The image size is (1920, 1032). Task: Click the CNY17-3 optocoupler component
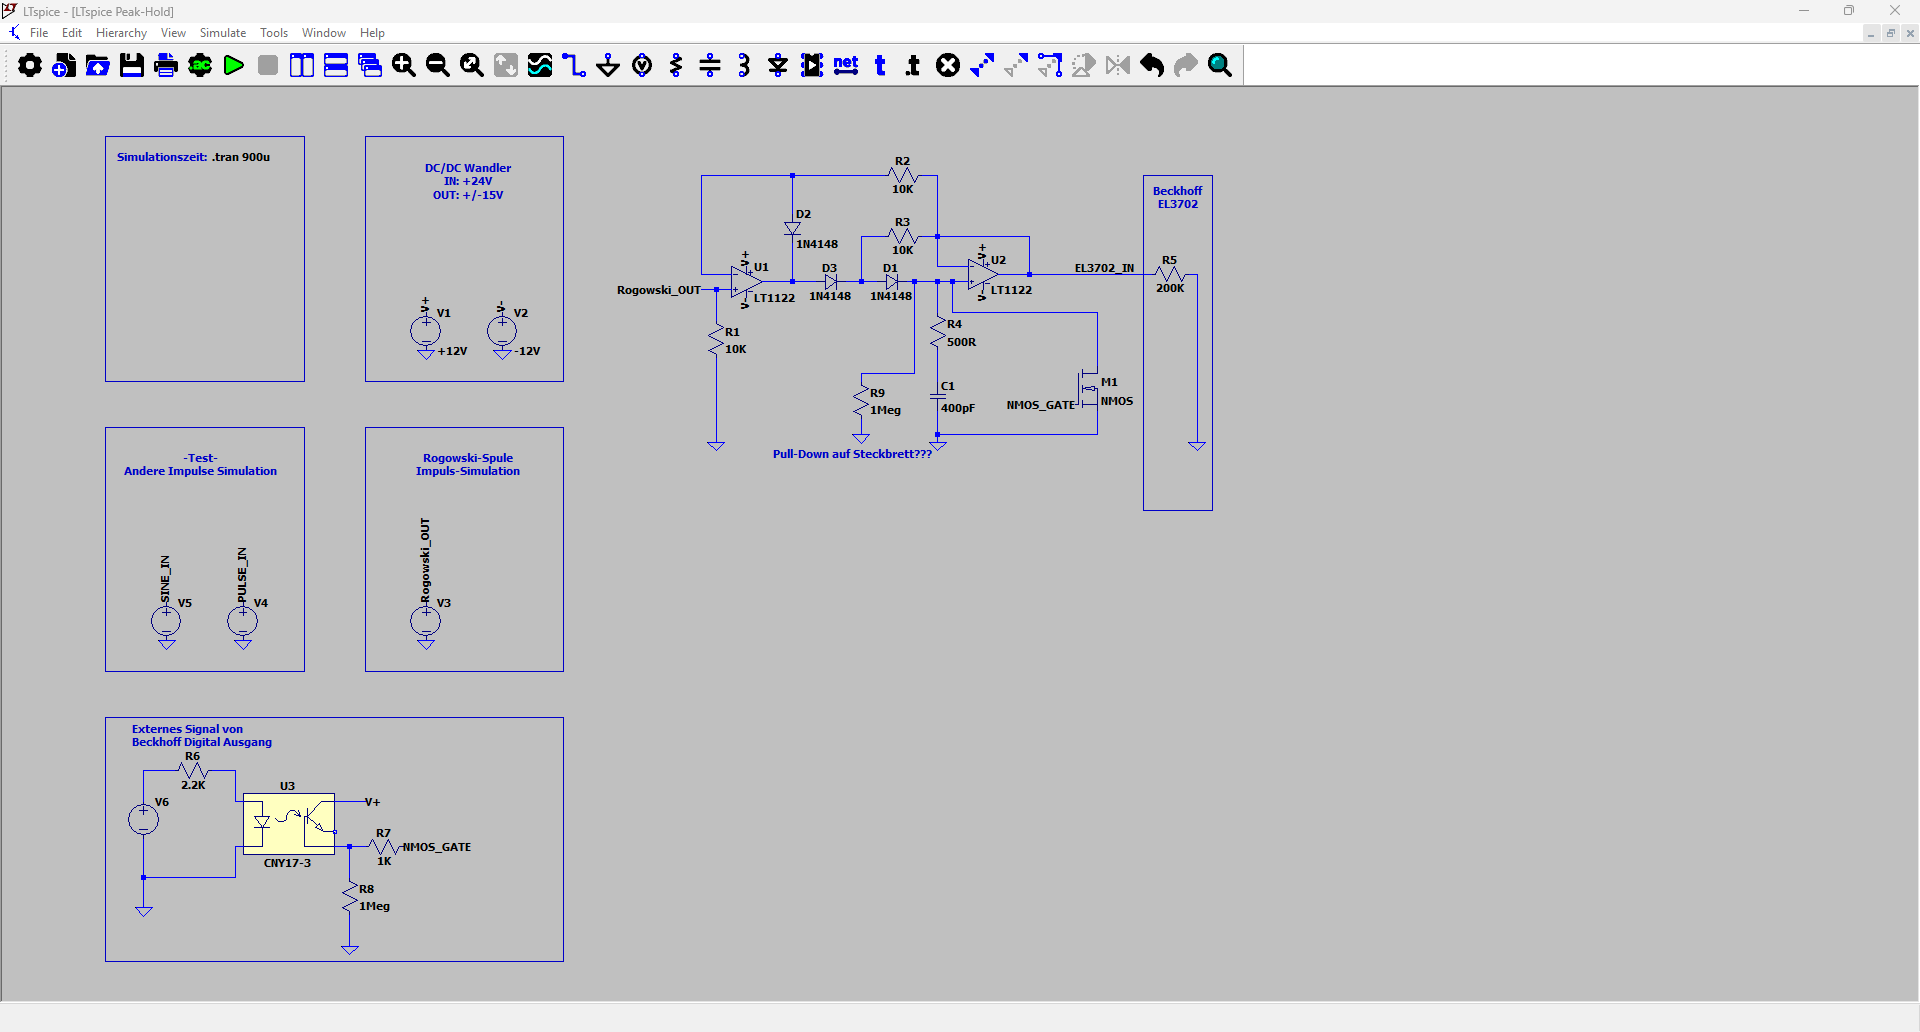289,823
